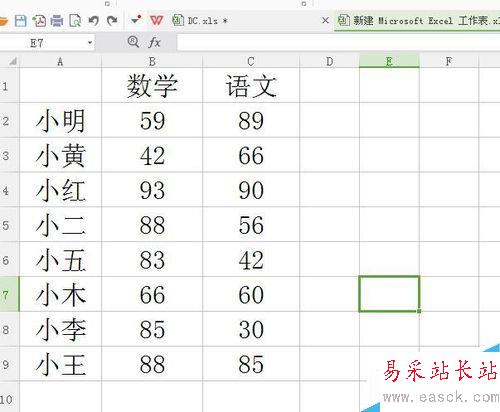Select column D header
Viewport: 500px width, 412px height.
(x=329, y=61)
